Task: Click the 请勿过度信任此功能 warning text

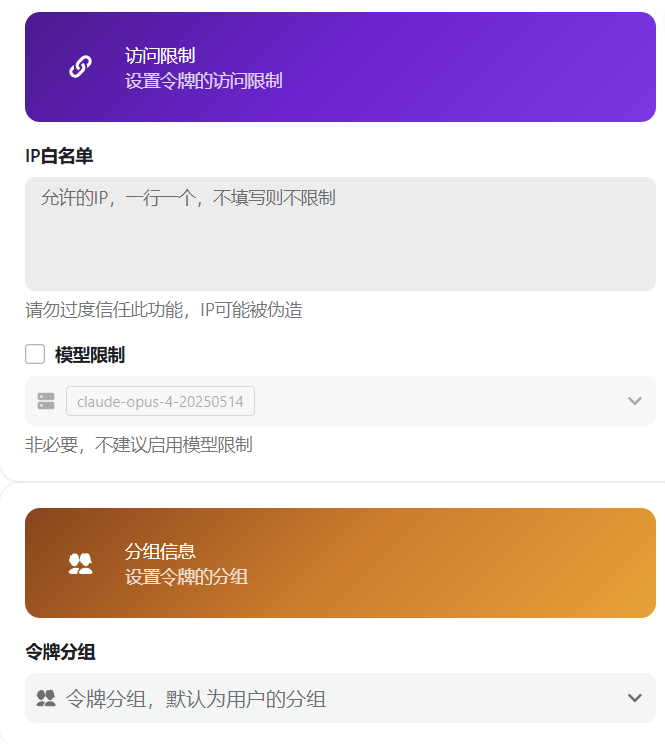Action: pyautogui.click(x=164, y=310)
